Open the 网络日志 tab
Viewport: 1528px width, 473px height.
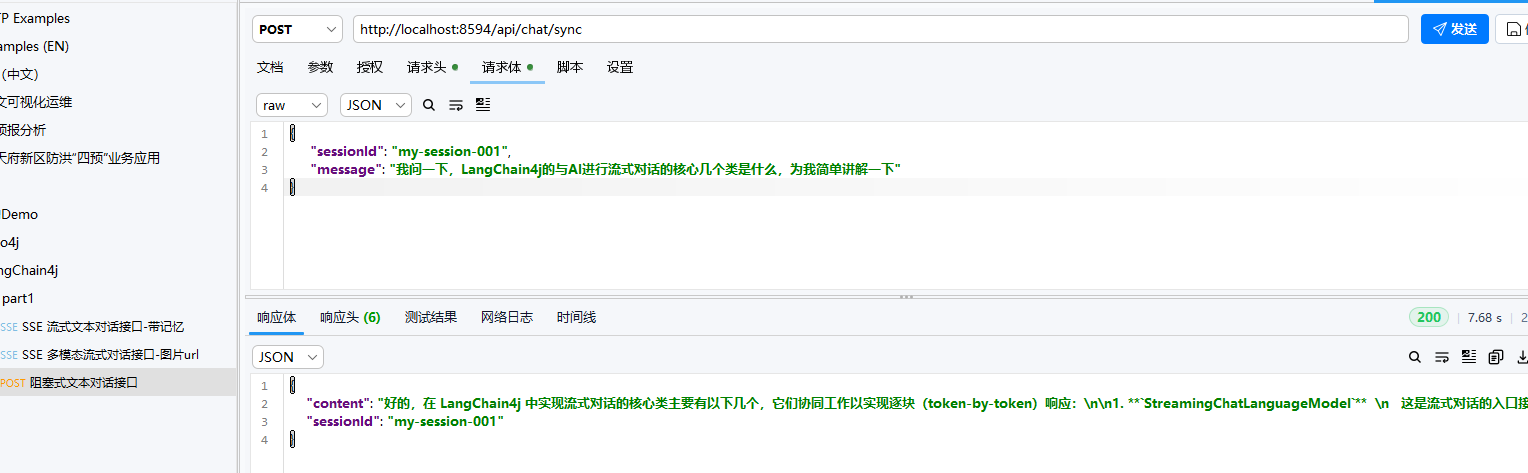tap(507, 317)
